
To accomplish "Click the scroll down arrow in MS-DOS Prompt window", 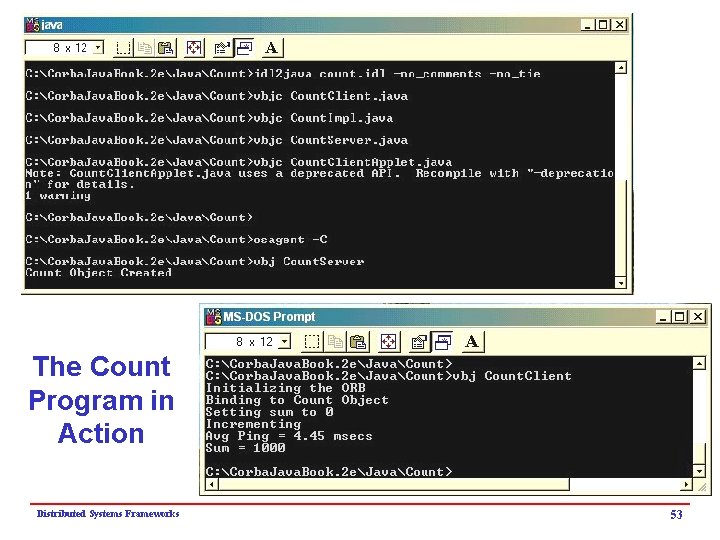I will coord(698,471).
